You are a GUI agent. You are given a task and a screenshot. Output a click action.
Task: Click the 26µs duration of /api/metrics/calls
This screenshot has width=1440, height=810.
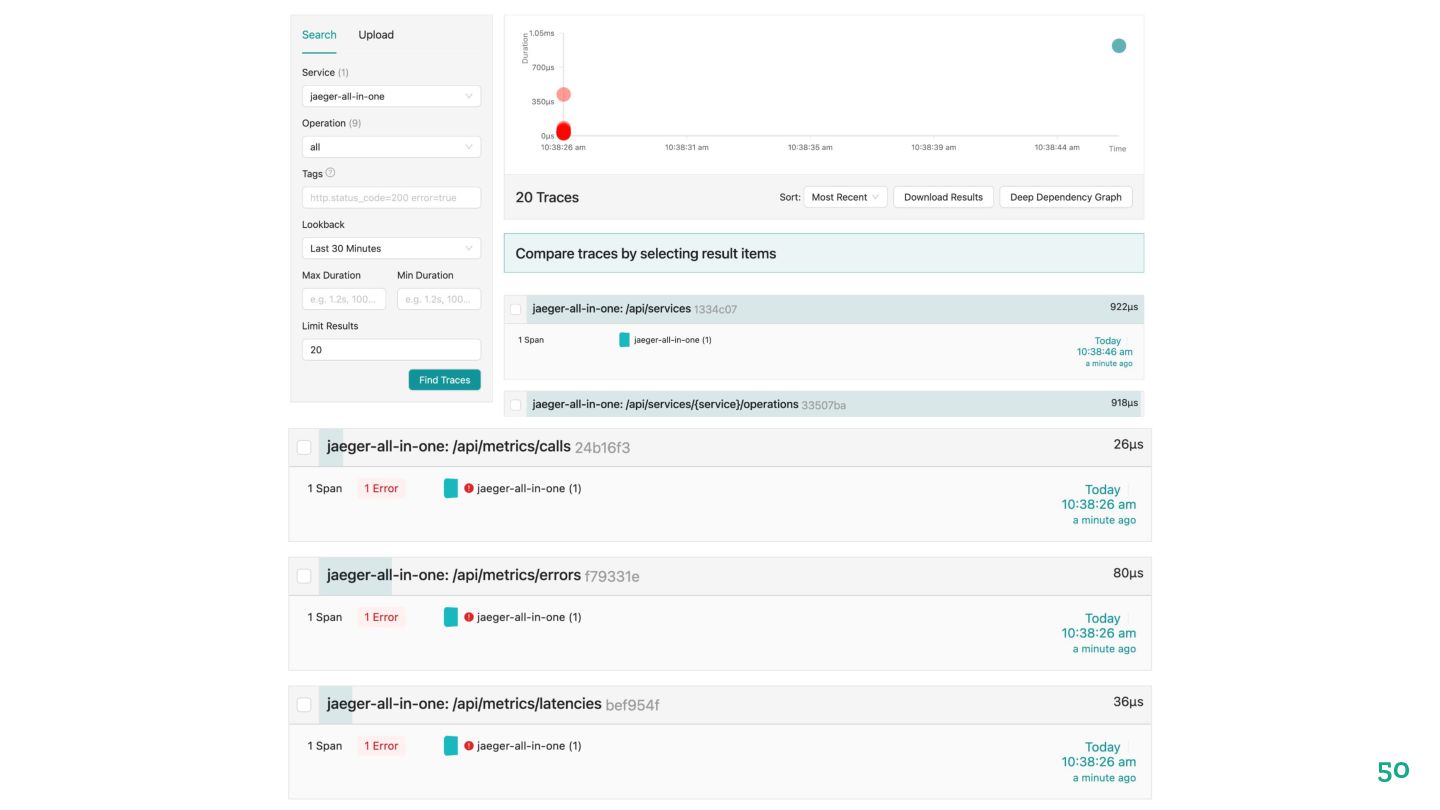tap(1128, 444)
